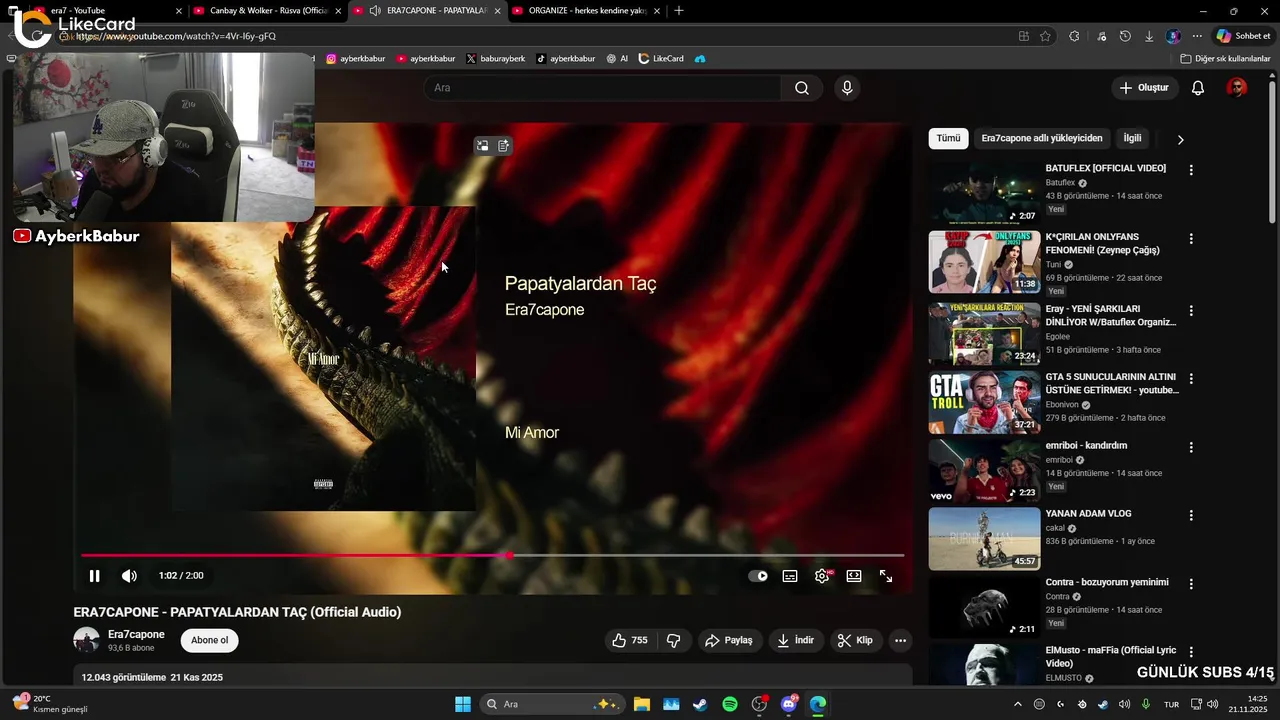Download the video using İndir button
The width and height of the screenshot is (1280, 720).
(796, 640)
